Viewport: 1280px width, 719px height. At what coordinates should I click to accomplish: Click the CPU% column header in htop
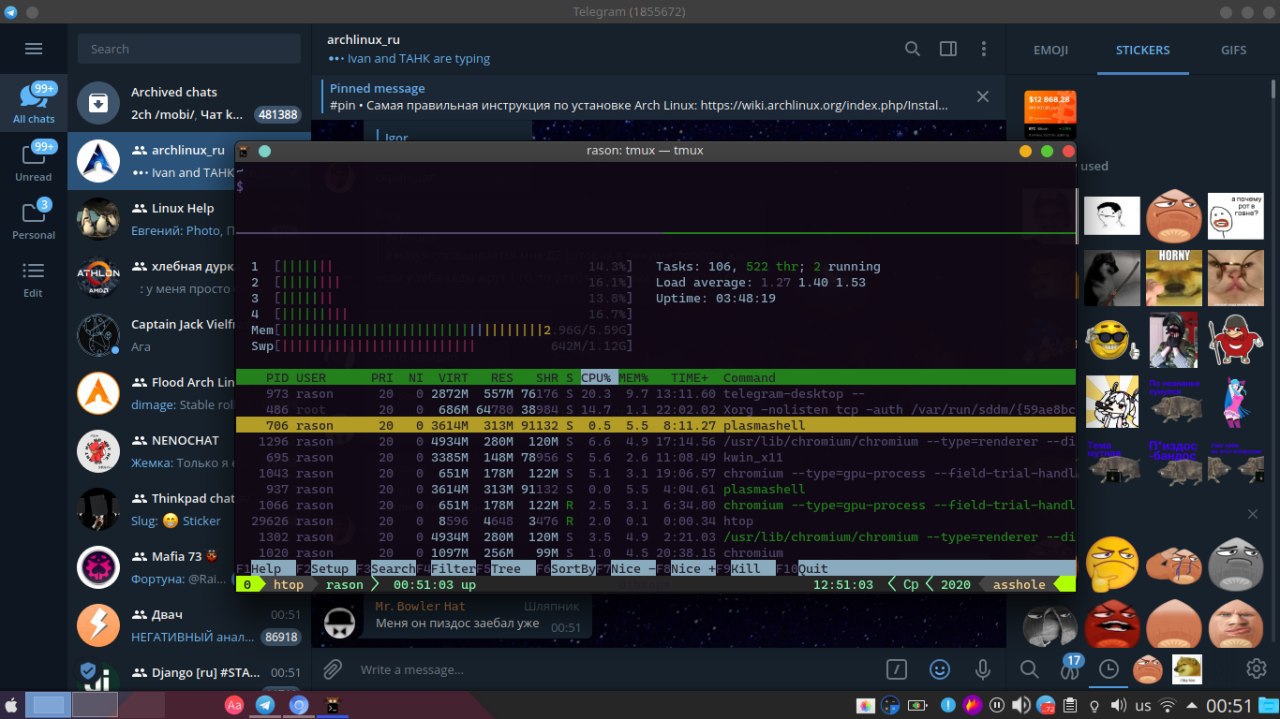[597, 377]
